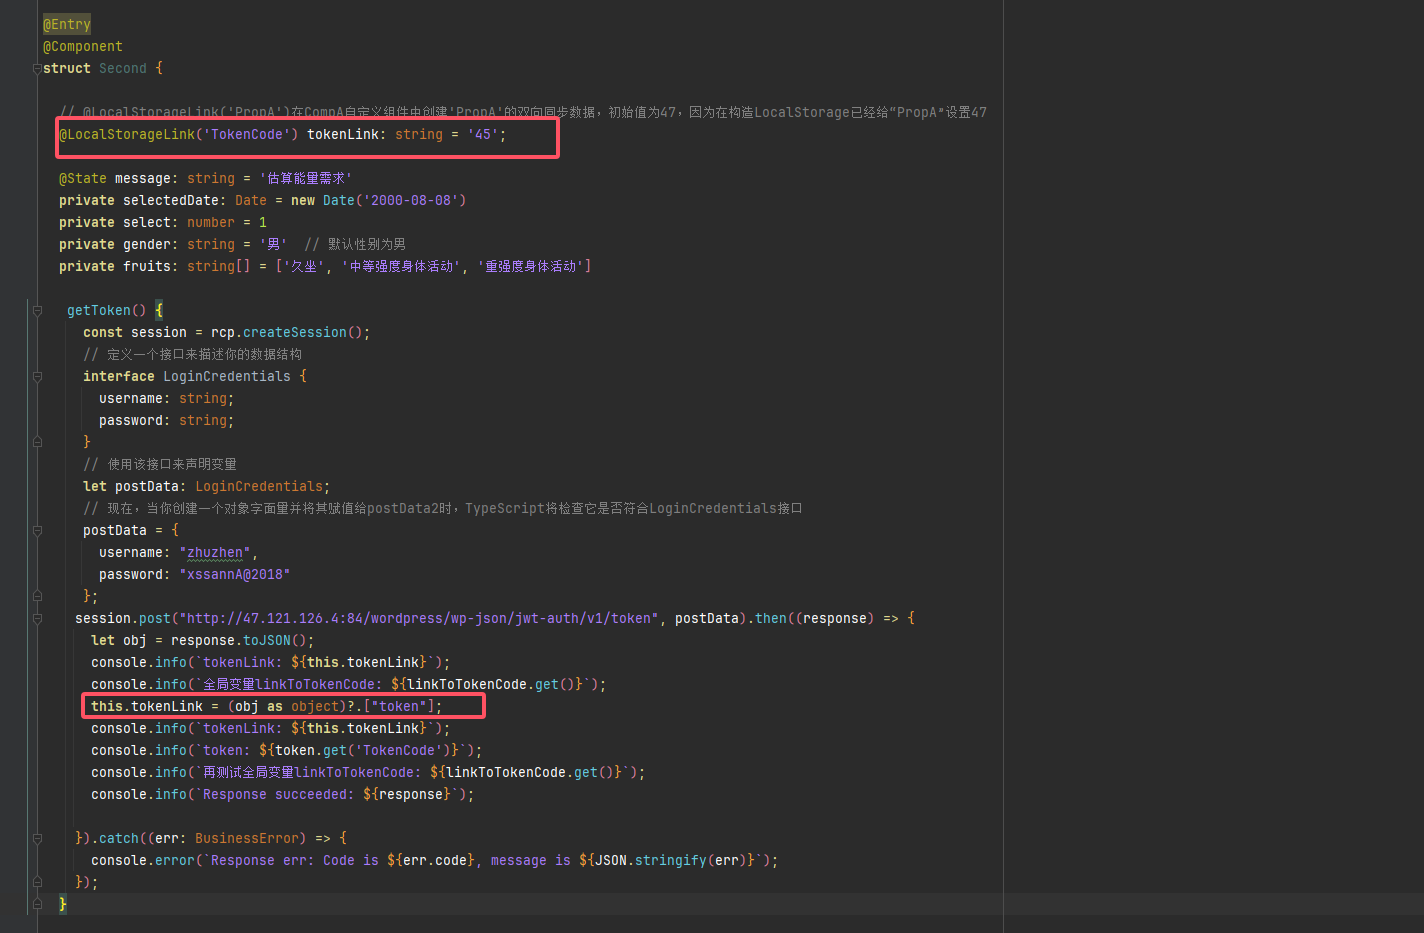Click the err.code expression

435,860
